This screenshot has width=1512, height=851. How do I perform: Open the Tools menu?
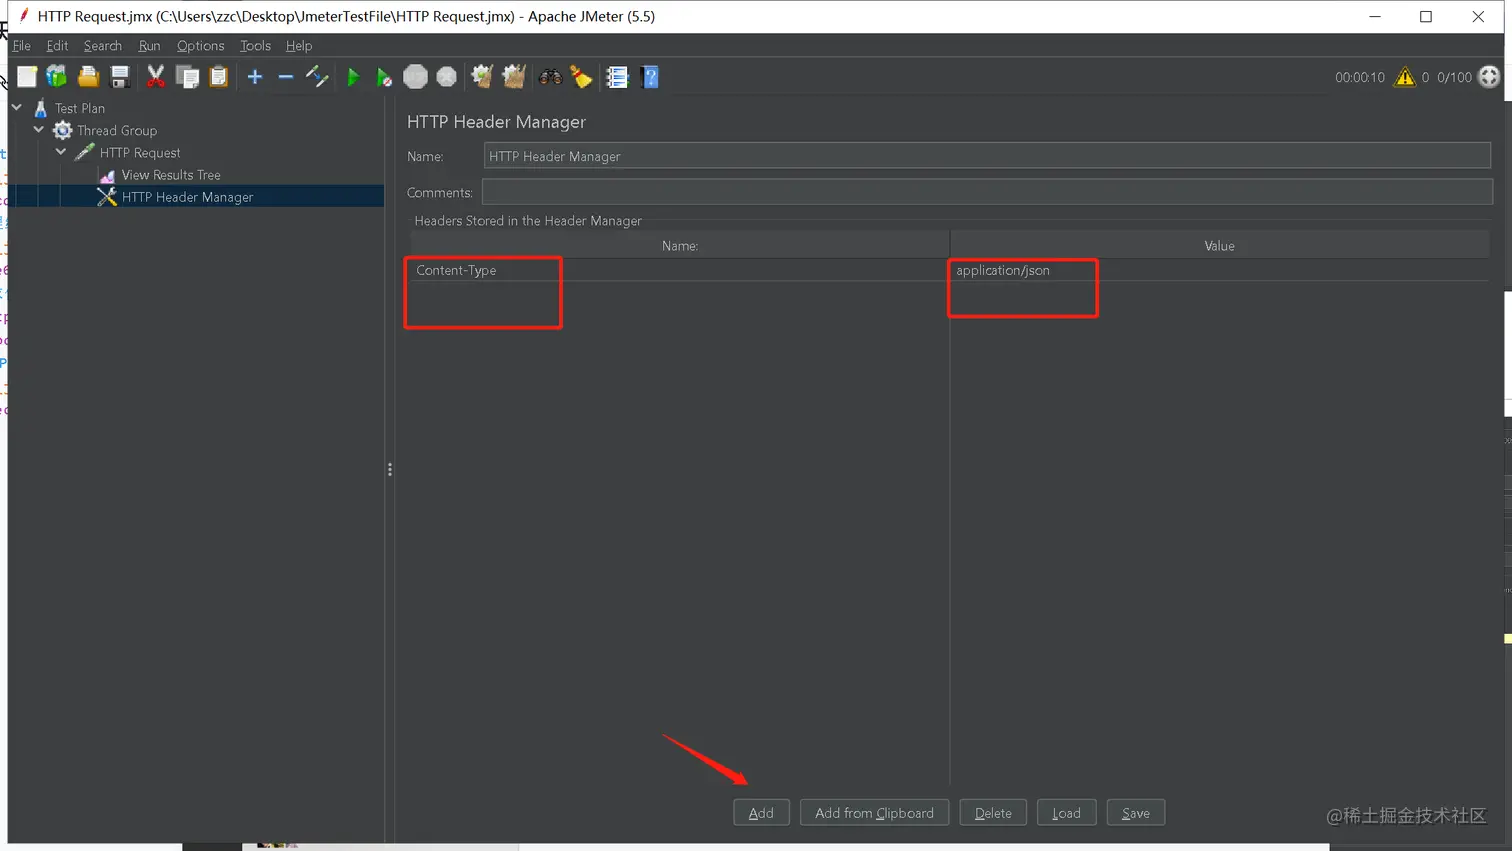point(255,46)
